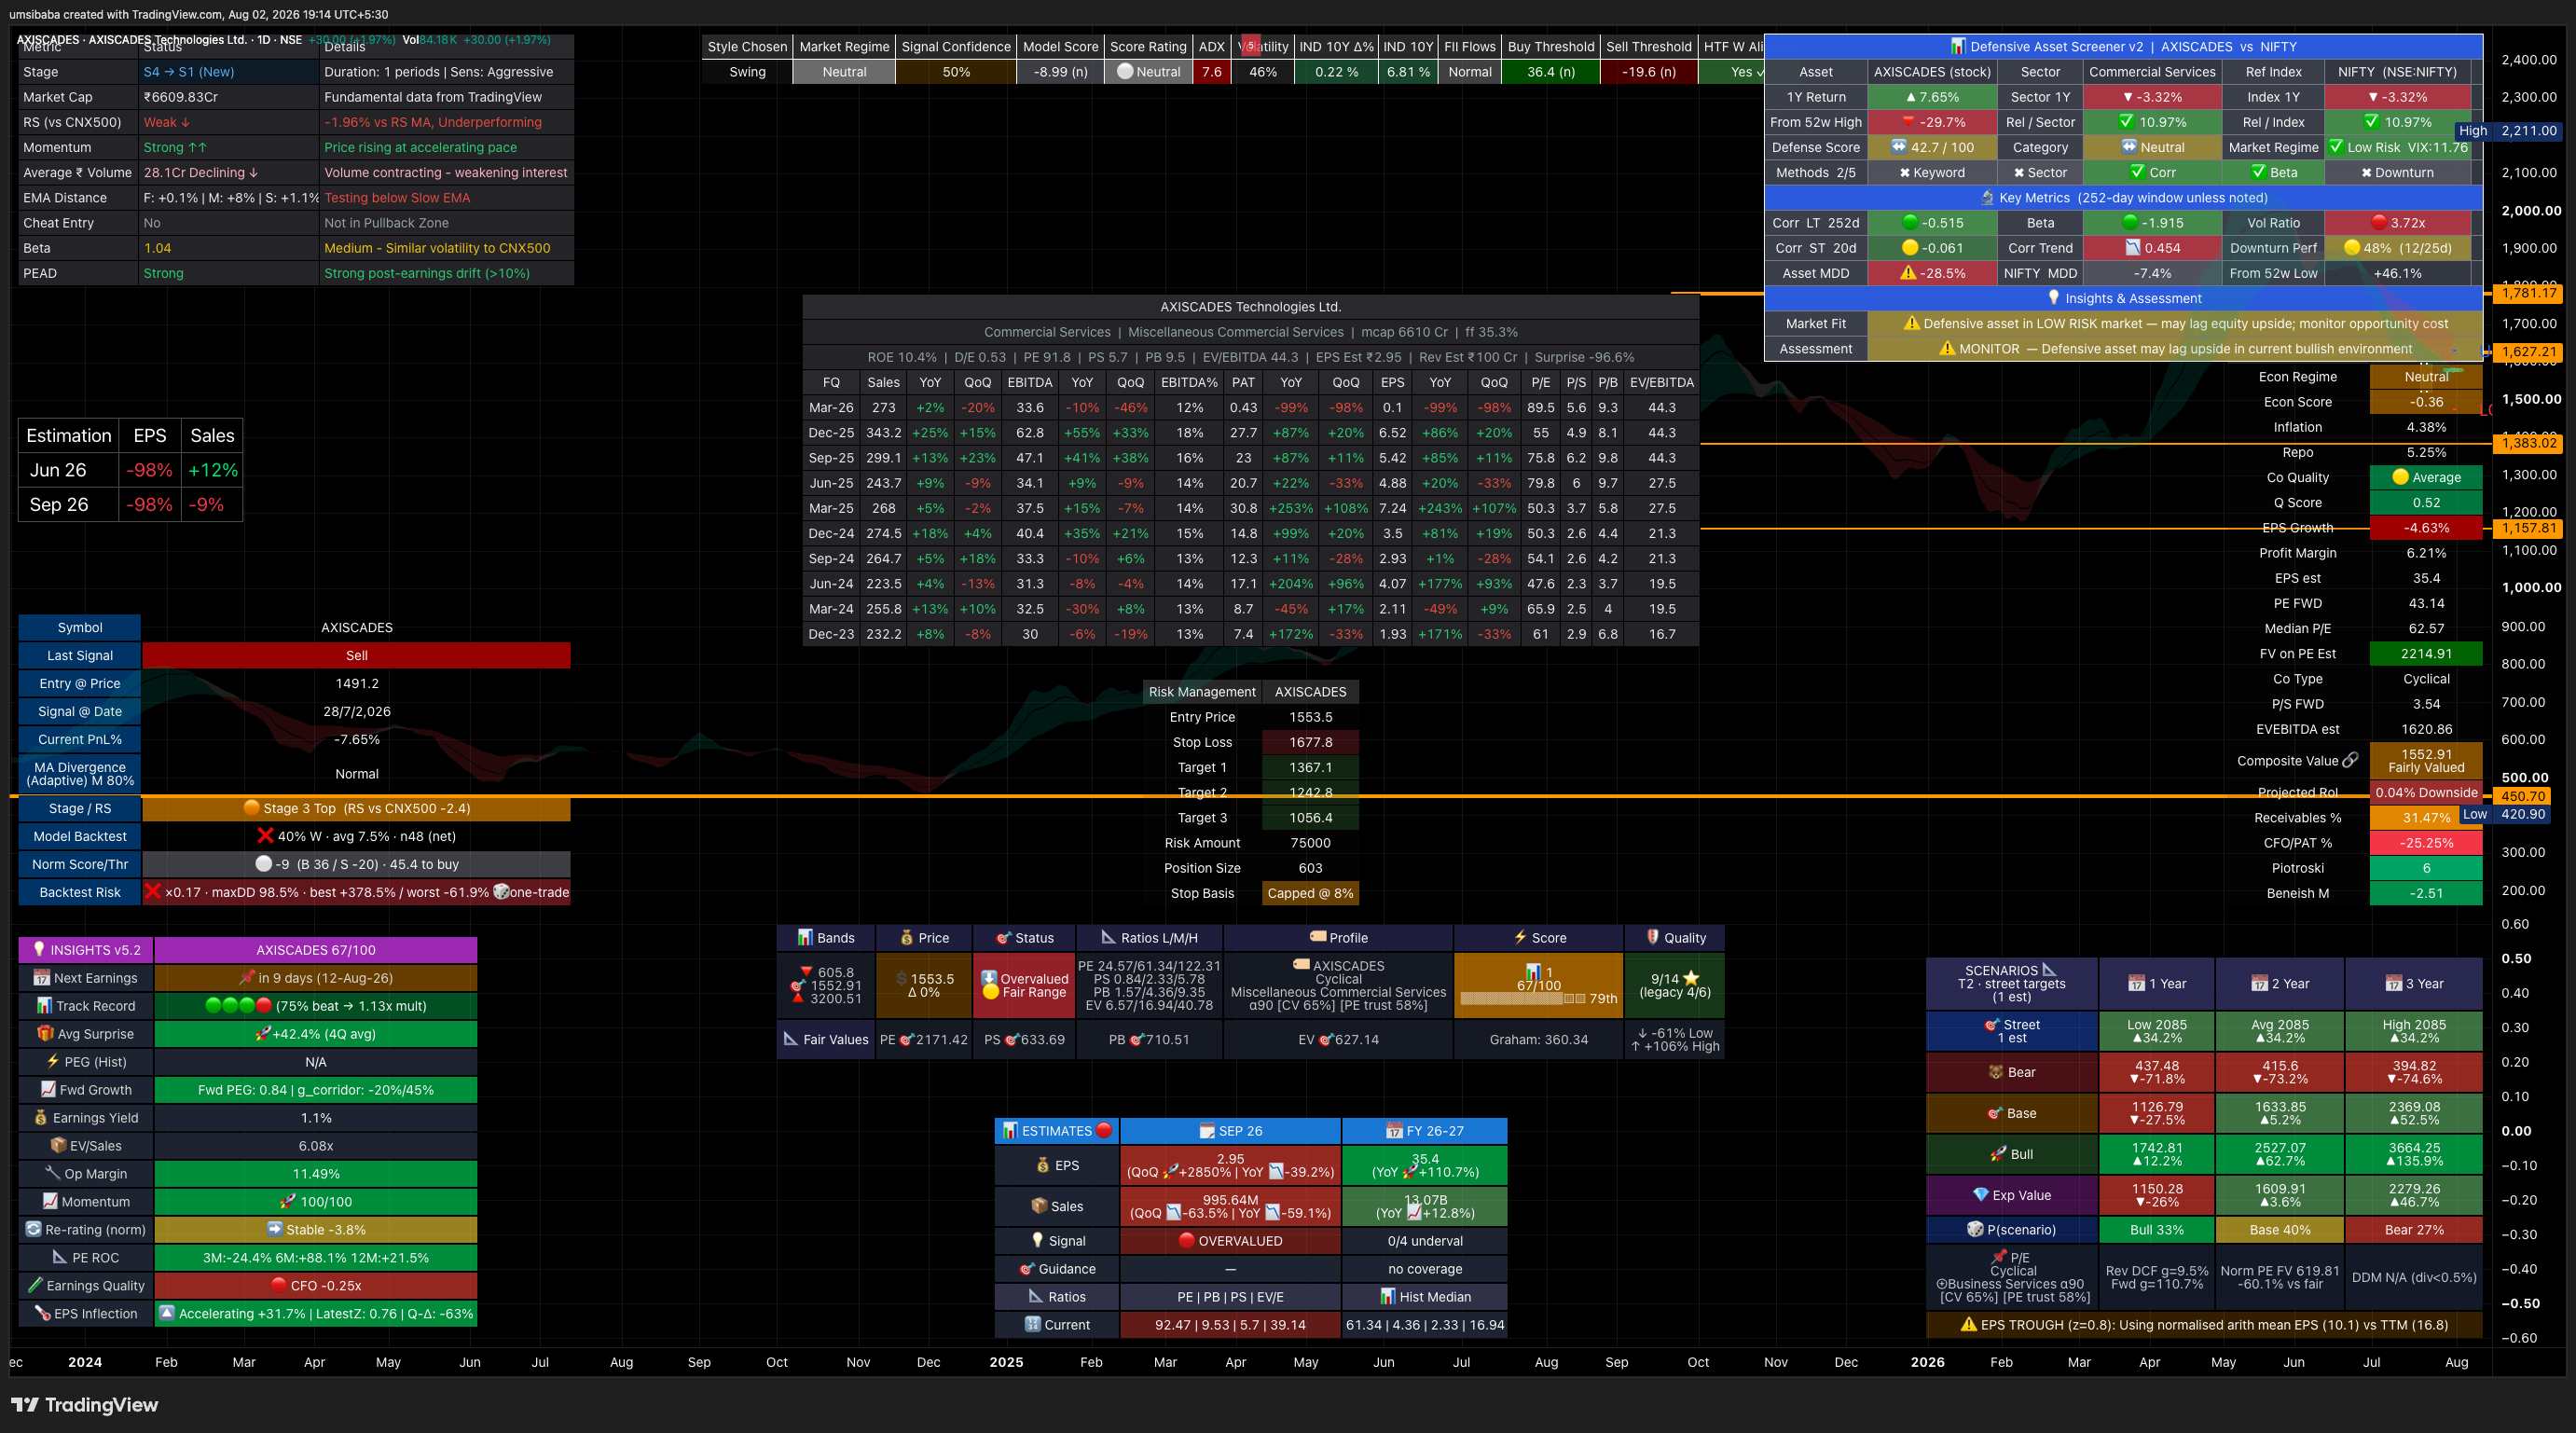Click the warning icon in the EPS TROUGH note

click(1968, 1325)
